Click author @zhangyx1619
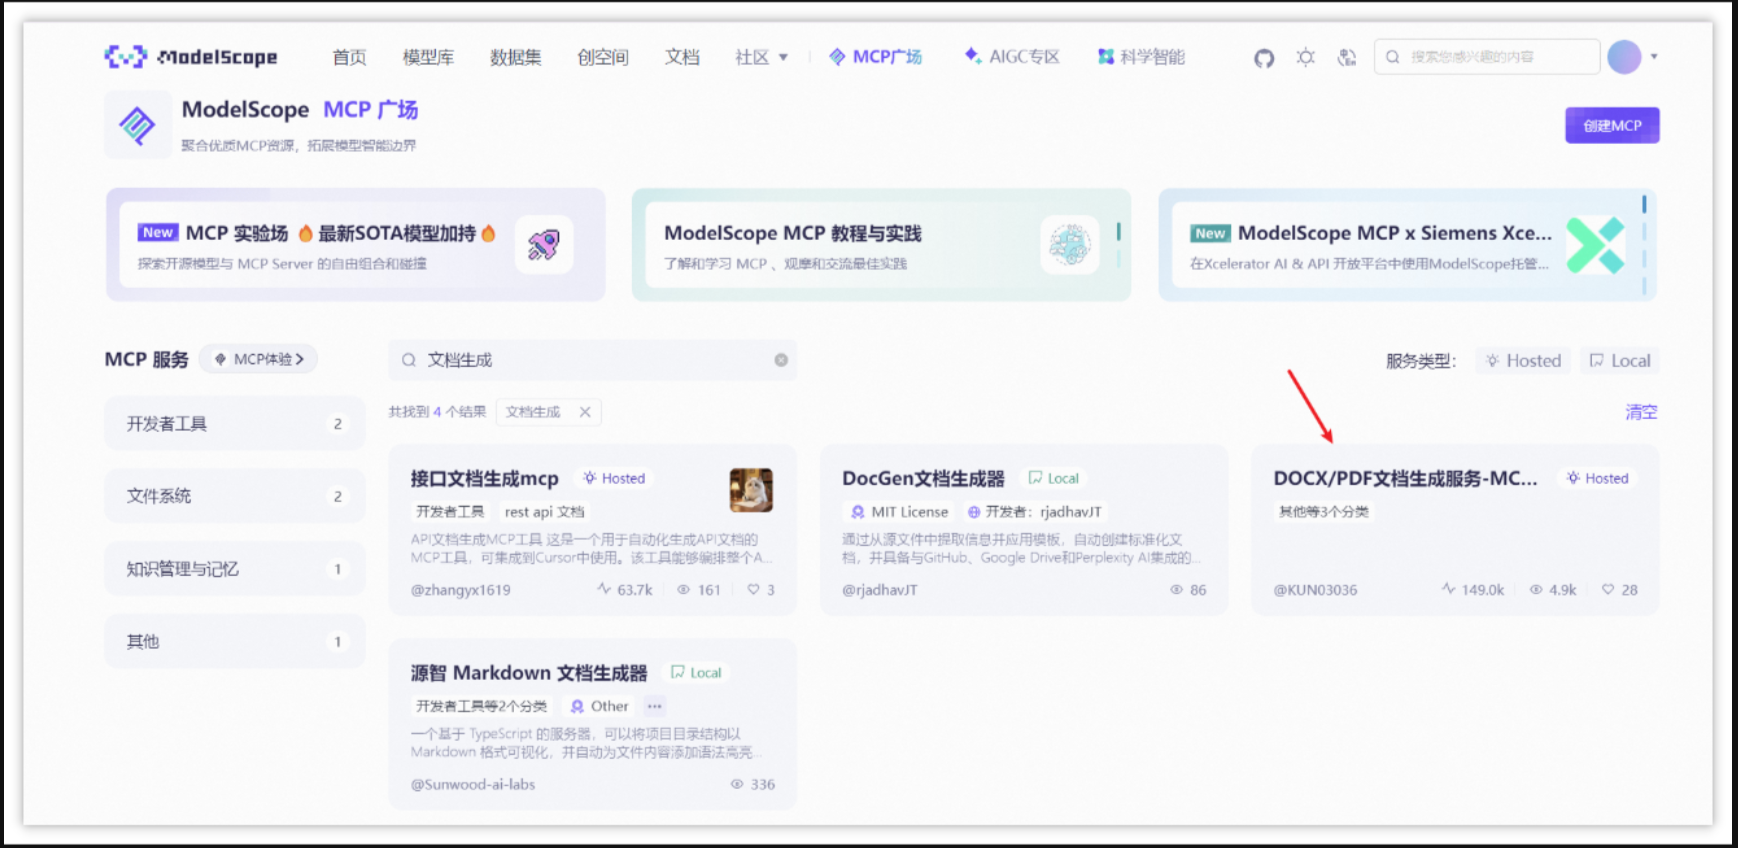The height and width of the screenshot is (848, 1738). click(x=460, y=590)
